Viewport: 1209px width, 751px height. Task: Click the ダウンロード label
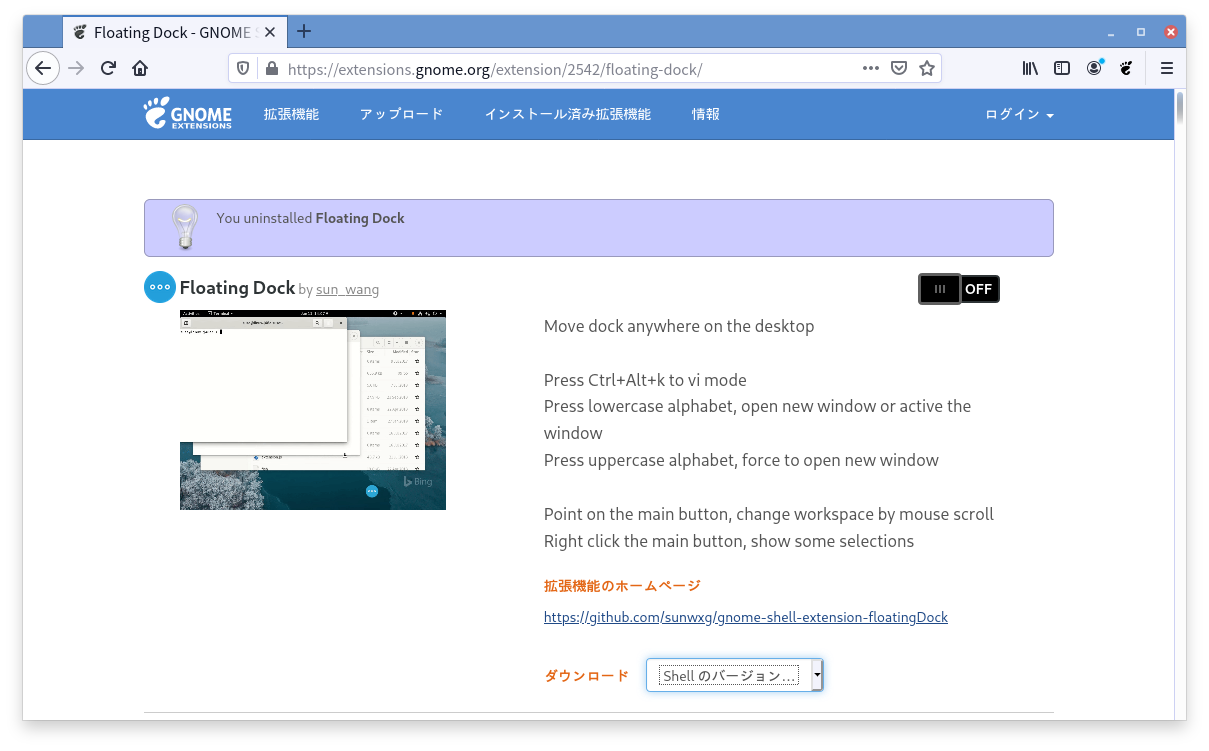point(586,676)
